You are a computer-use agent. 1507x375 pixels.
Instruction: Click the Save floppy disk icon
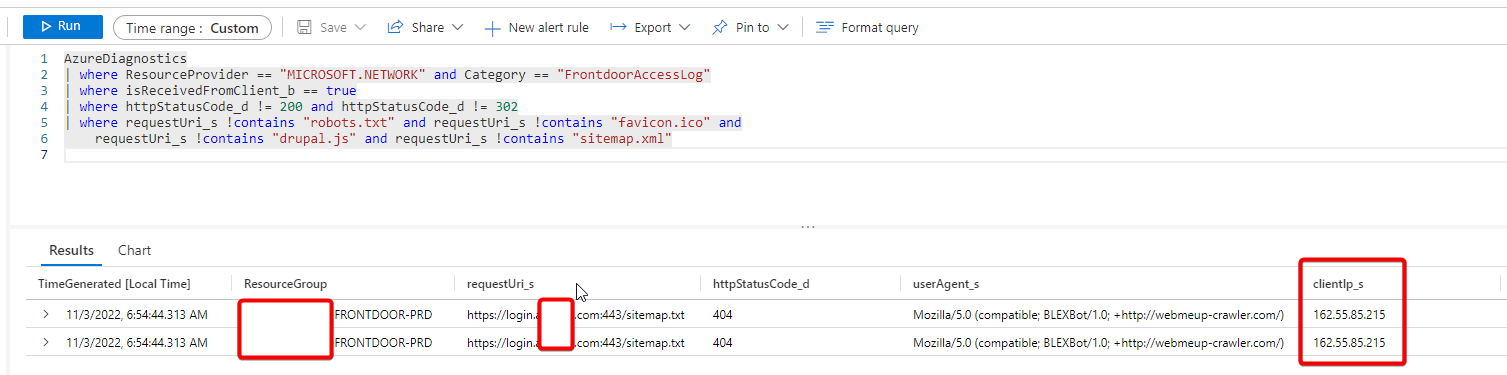(x=305, y=27)
